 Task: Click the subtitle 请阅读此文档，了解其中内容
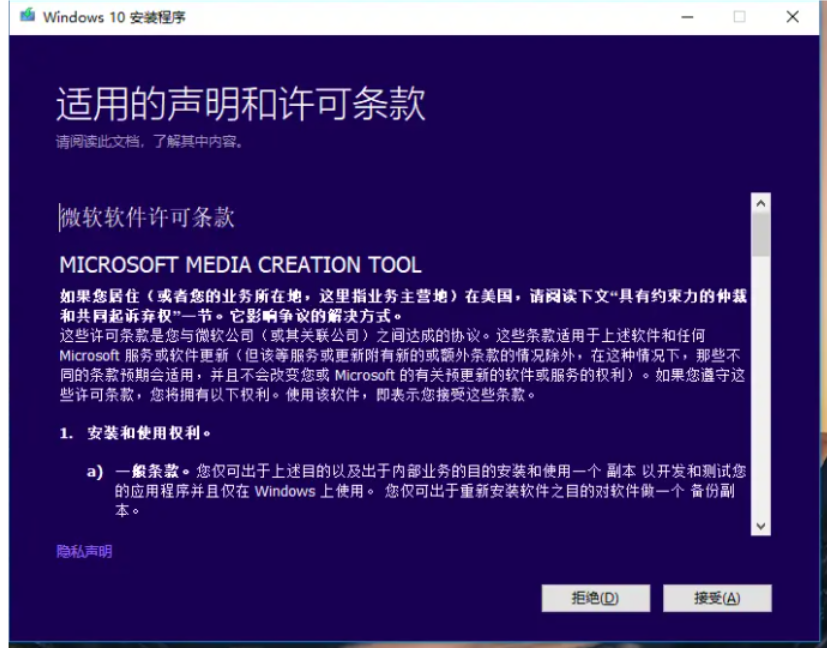click(149, 142)
